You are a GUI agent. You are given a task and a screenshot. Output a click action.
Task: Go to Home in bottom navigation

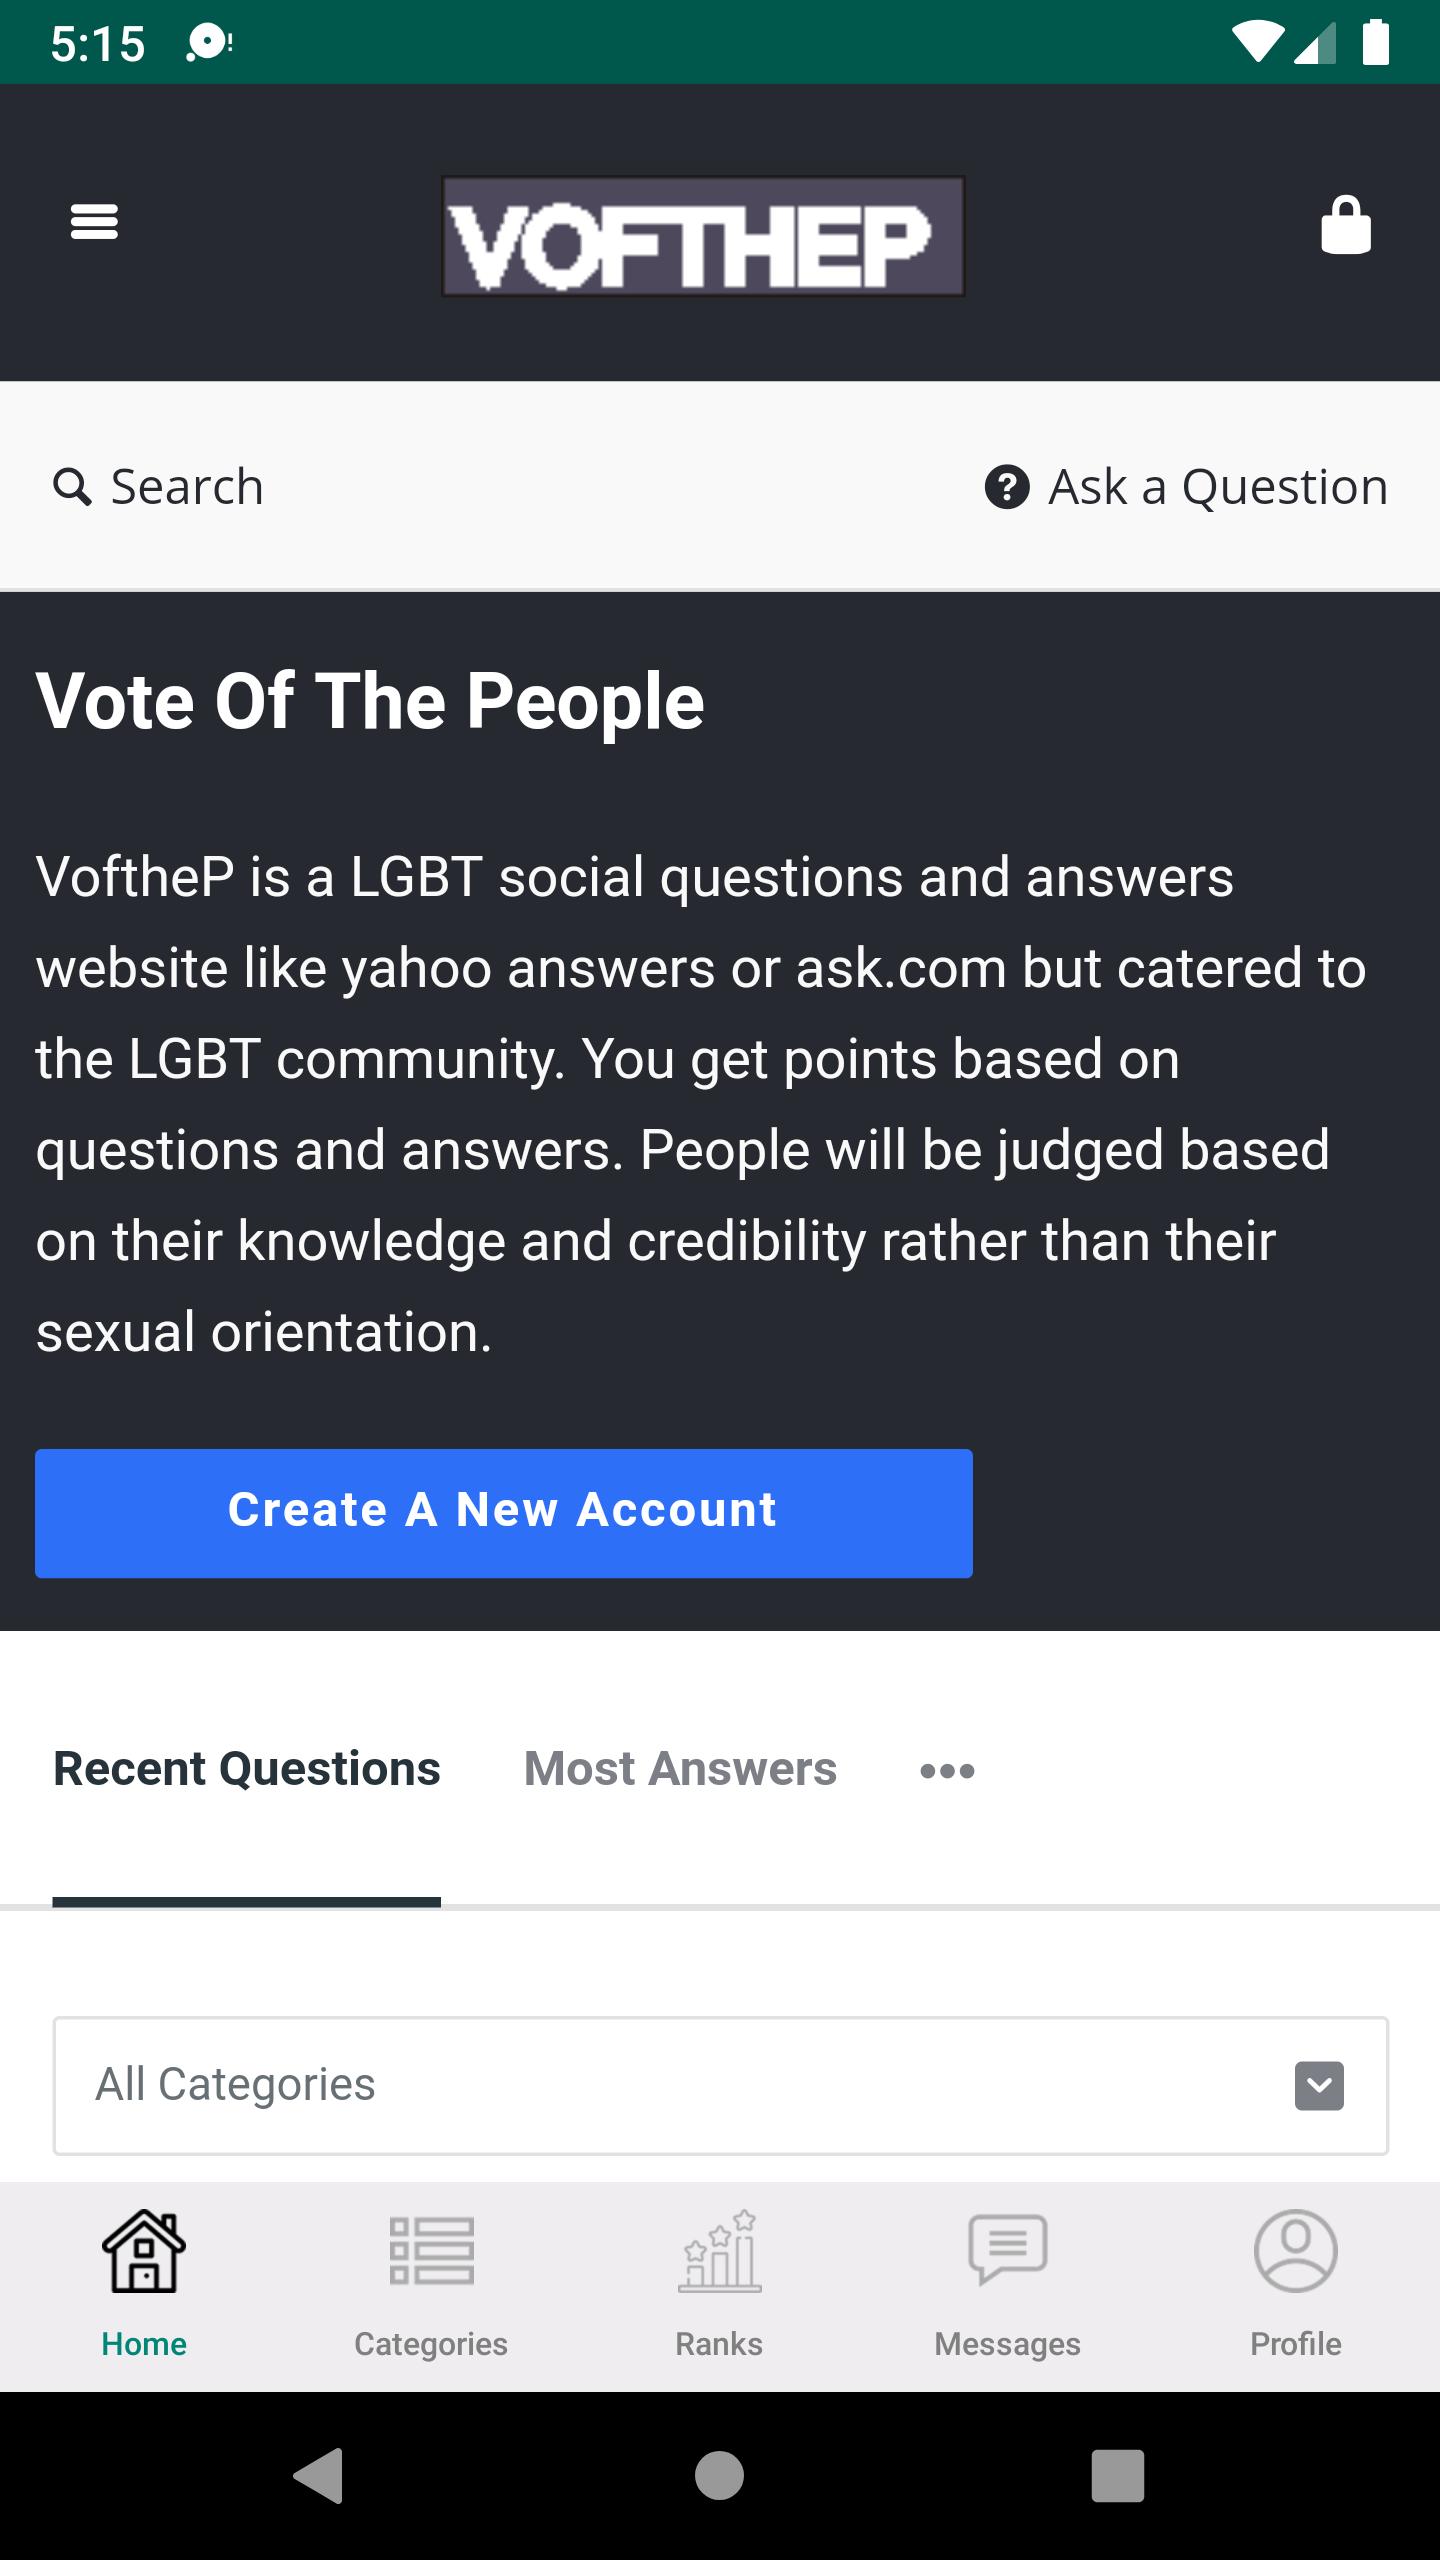click(x=144, y=2285)
